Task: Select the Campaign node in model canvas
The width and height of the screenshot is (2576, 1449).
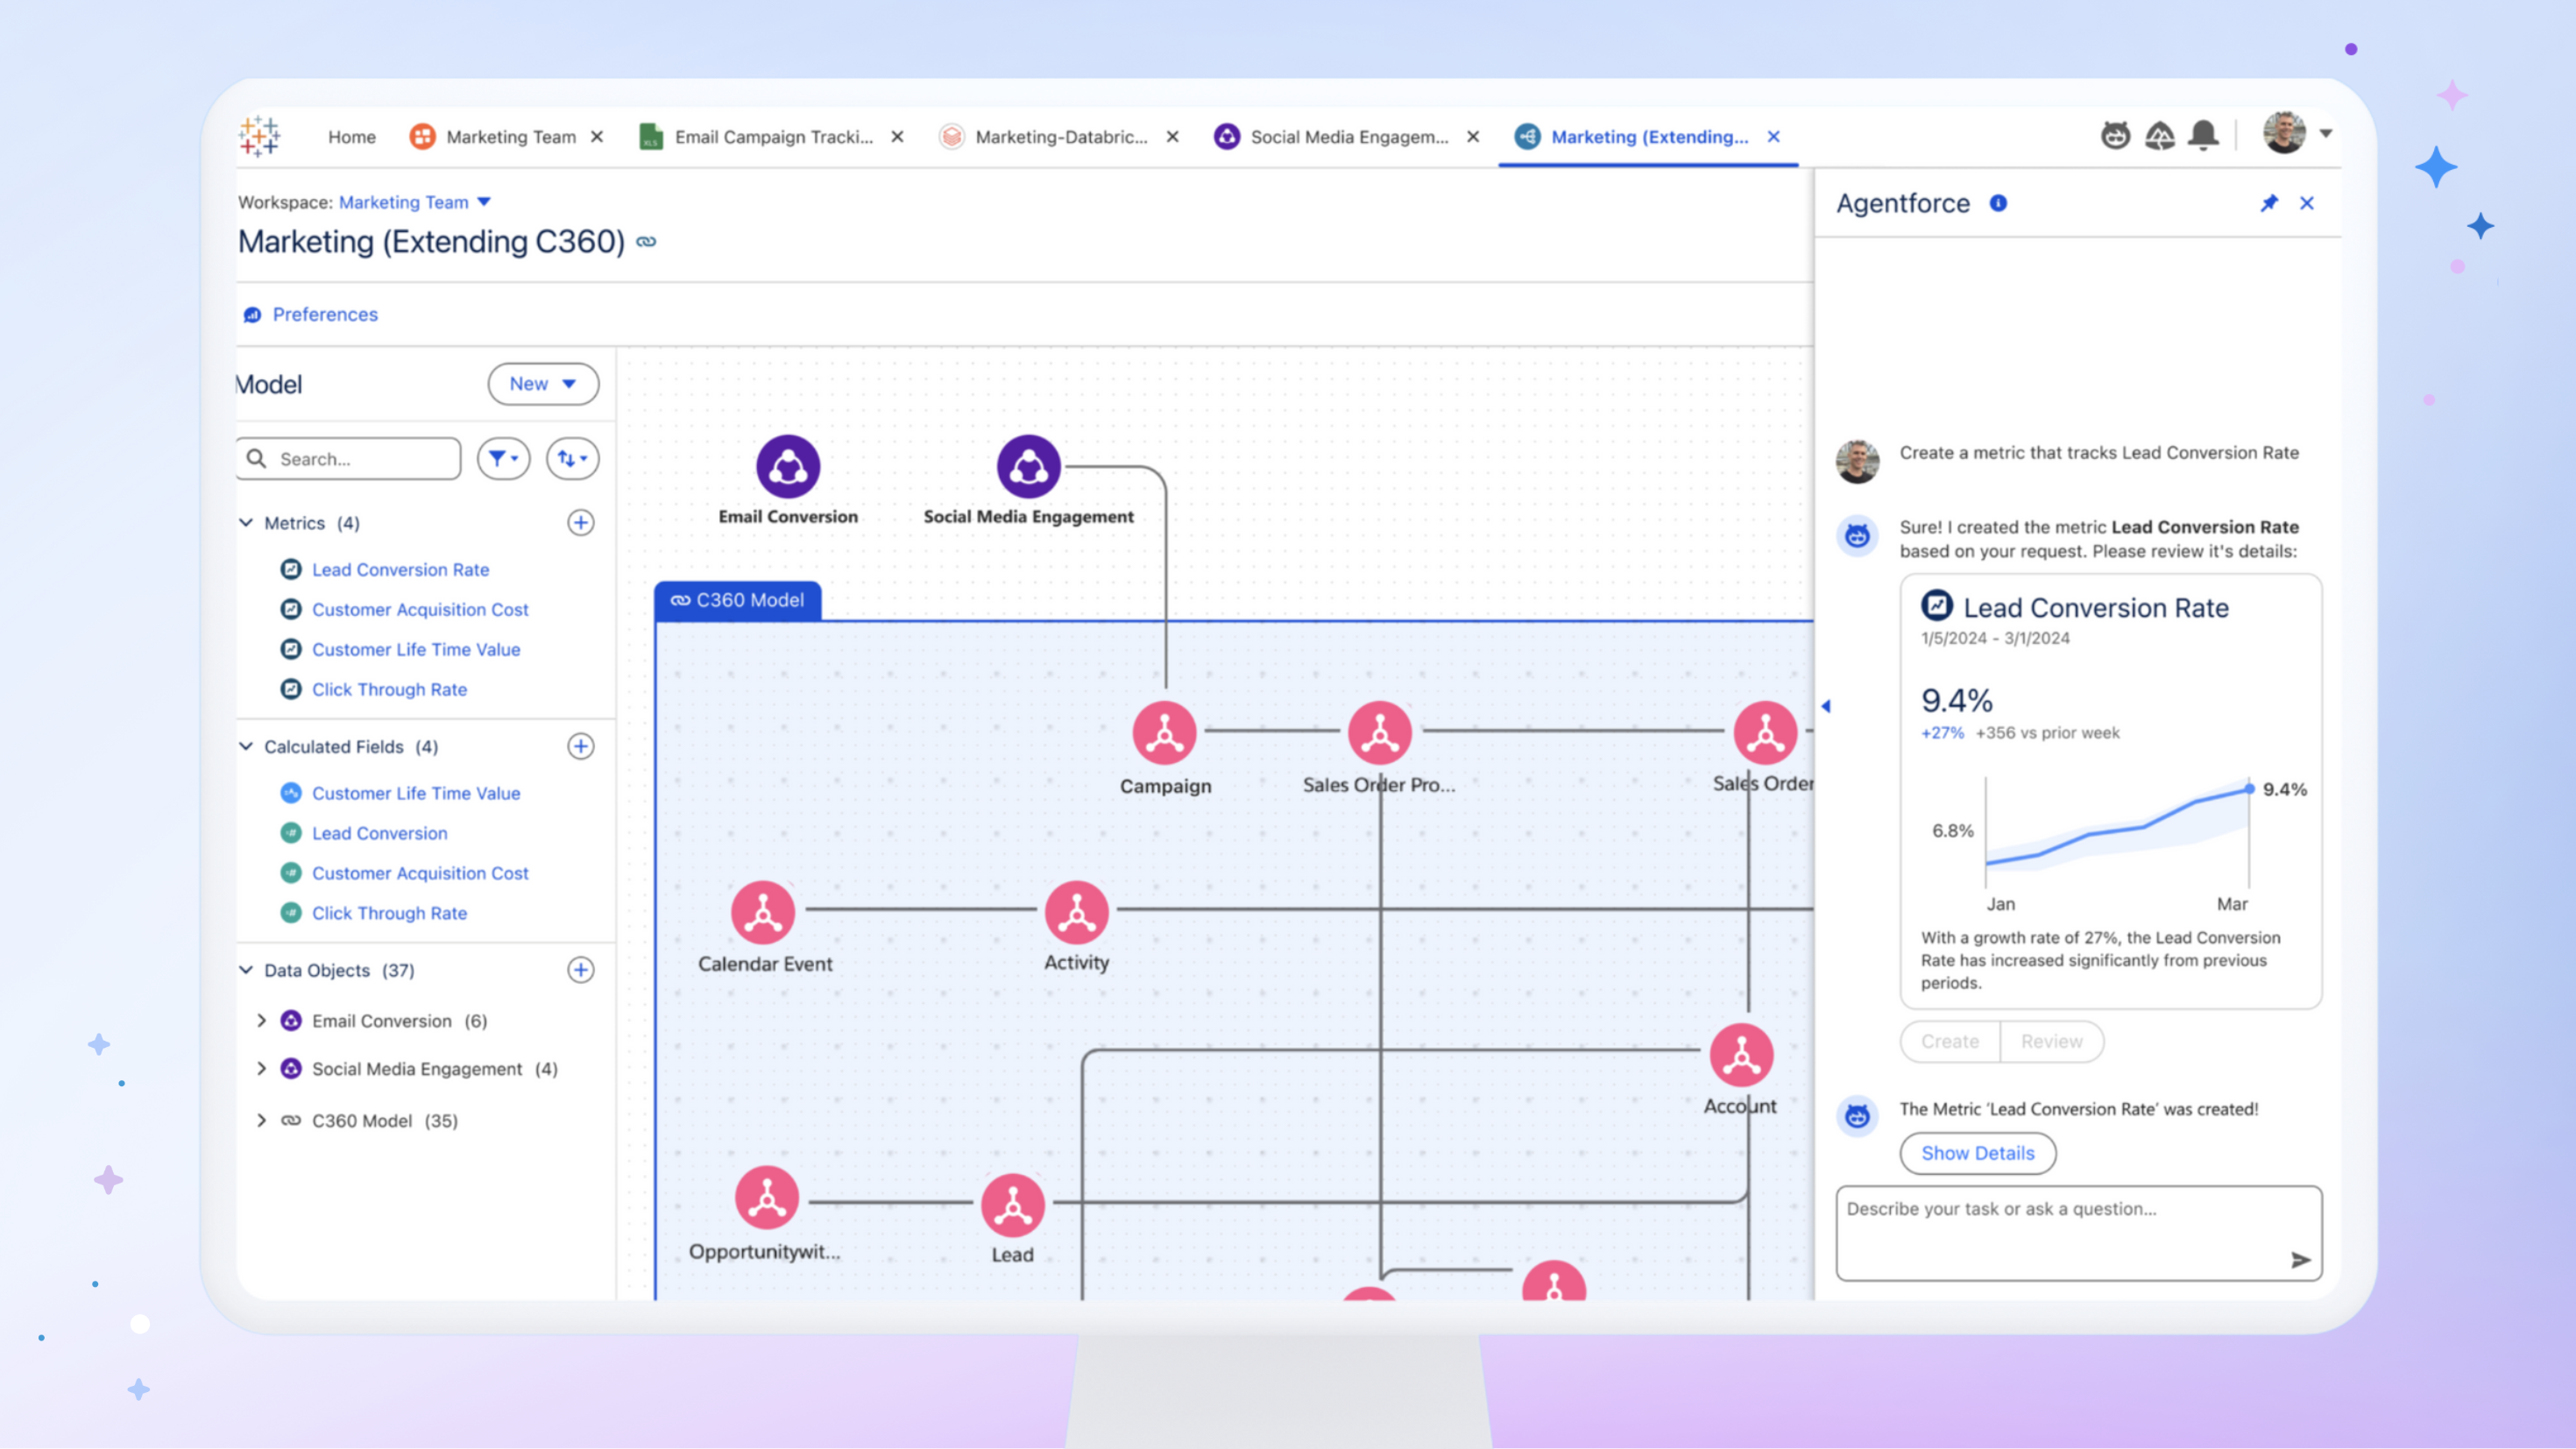Action: [x=1164, y=732]
